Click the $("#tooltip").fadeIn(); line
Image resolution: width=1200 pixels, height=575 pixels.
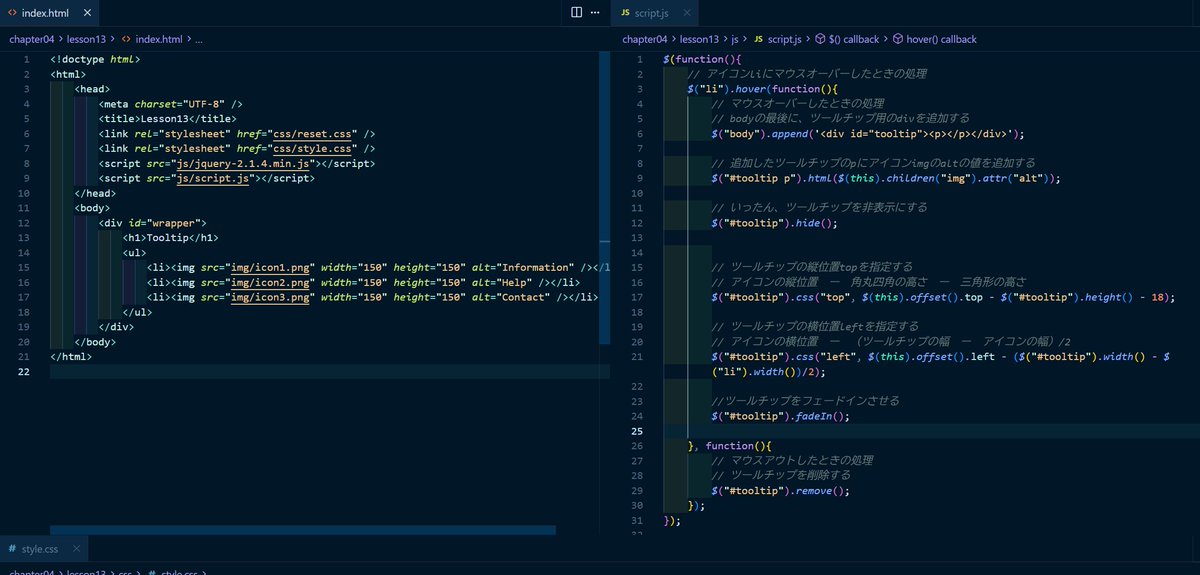[x=780, y=416]
